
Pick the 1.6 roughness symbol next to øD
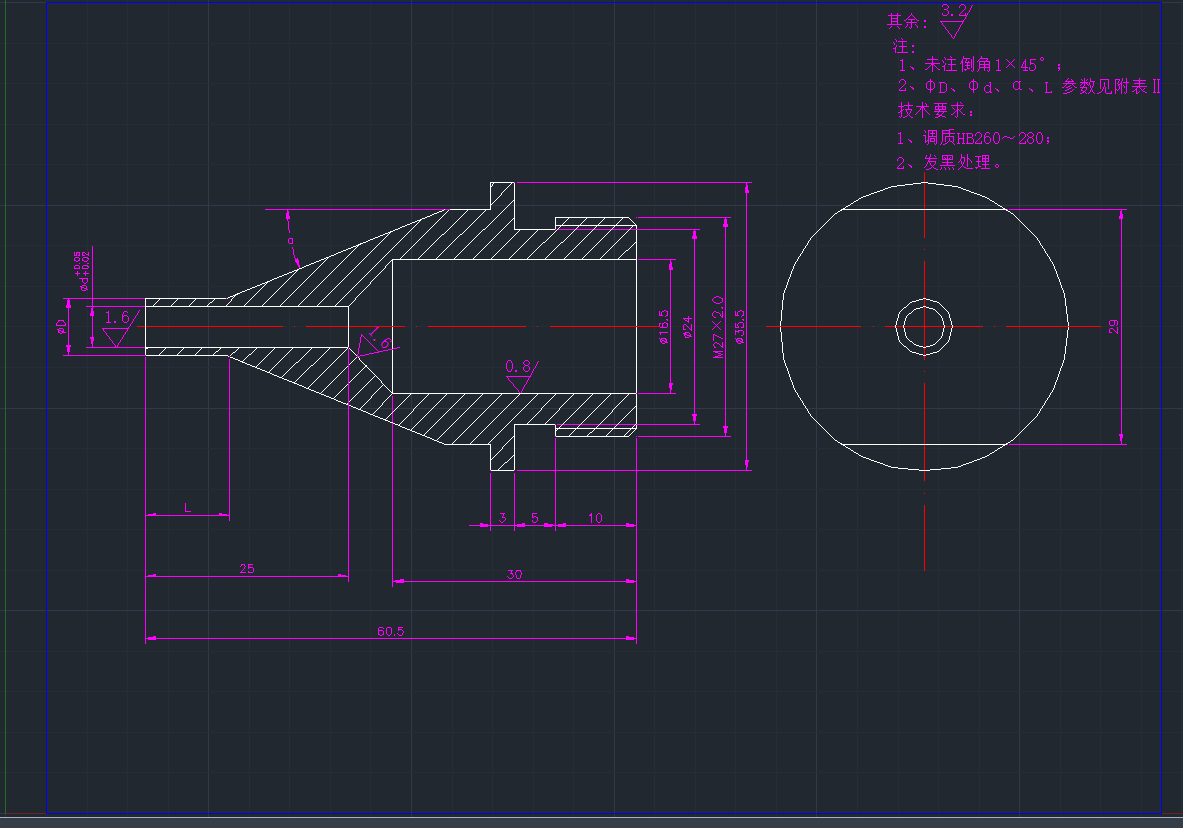121,327
